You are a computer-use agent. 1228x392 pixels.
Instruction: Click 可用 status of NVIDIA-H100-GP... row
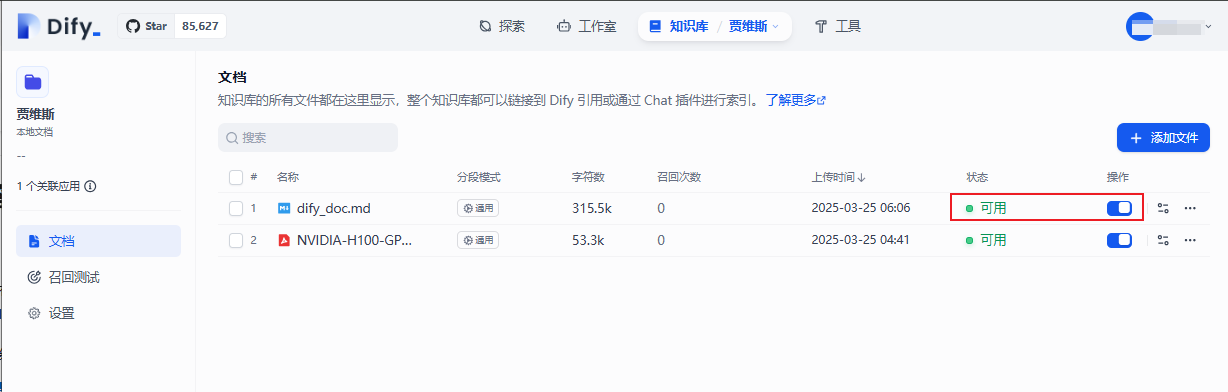click(x=986, y=240)
